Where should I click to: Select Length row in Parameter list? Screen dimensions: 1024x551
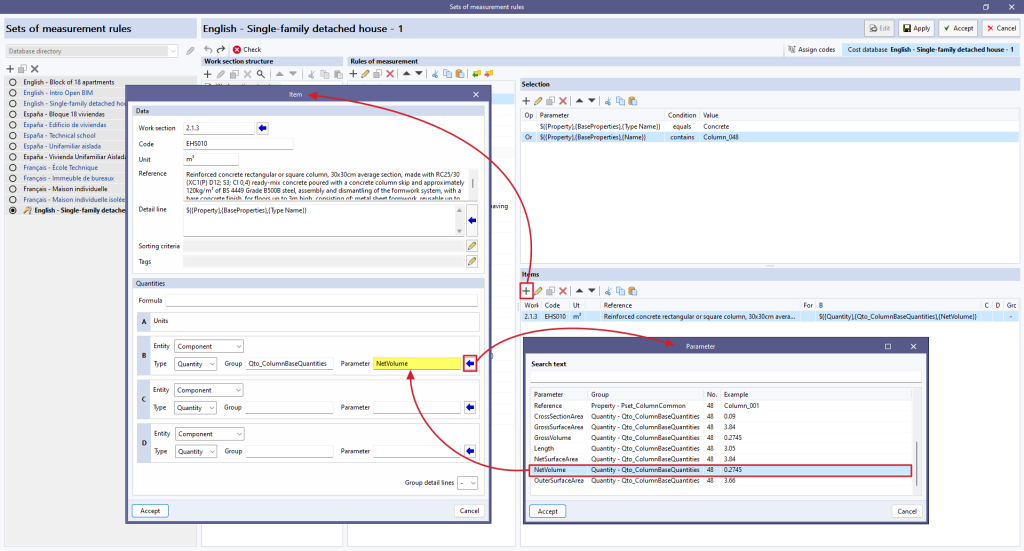tap(720, 449)
